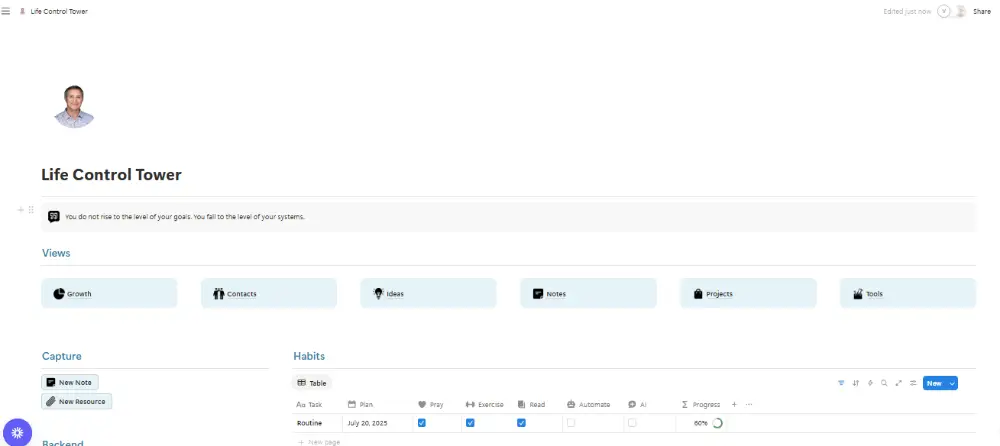Click the database settings icon
The height and width of the screenshot is (446, 1000).
click(x=913, y=383)
